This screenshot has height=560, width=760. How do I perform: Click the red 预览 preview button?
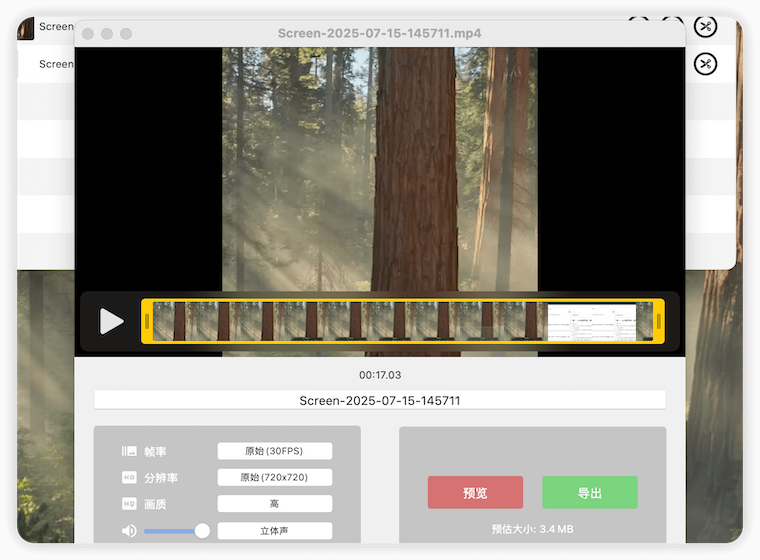(475, 493)
